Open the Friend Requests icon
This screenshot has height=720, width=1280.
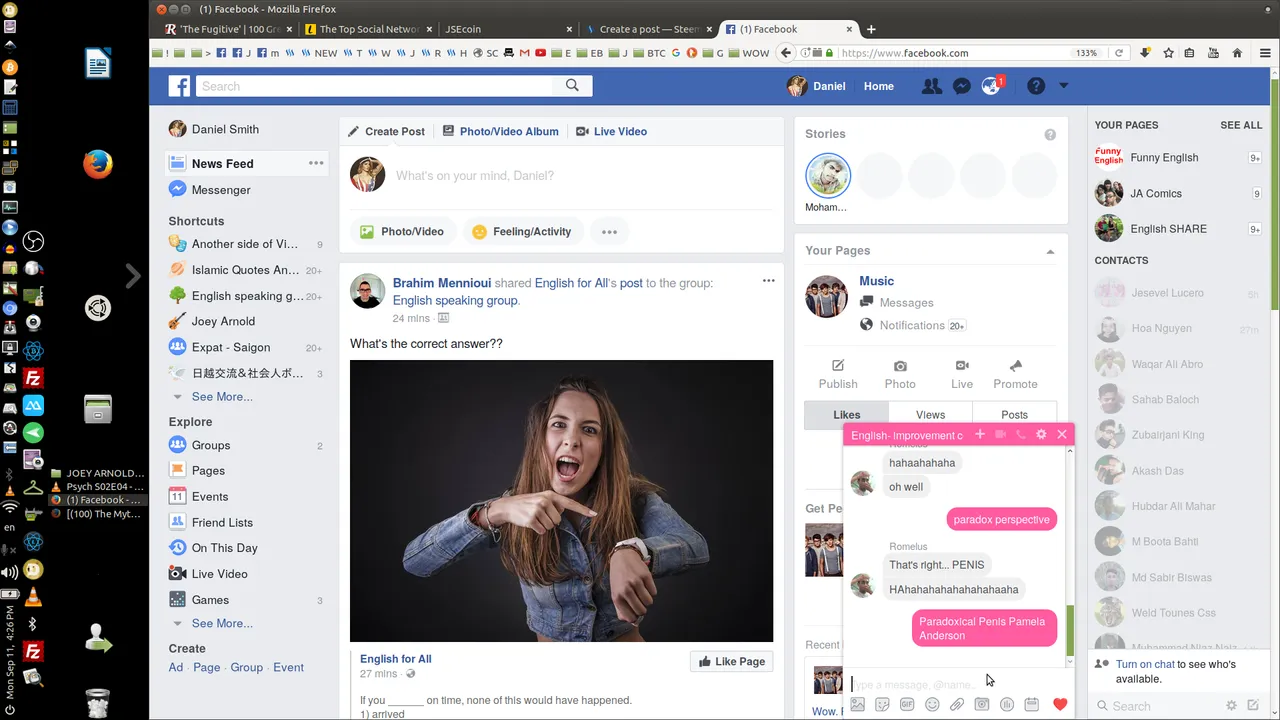[x=932, y=86]
